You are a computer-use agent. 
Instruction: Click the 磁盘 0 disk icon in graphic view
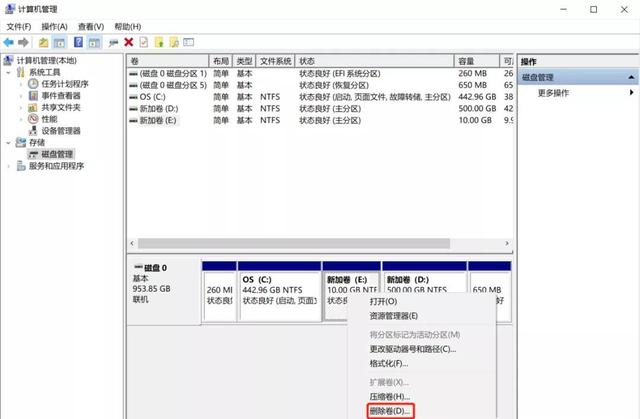click(x=138, y=267)
